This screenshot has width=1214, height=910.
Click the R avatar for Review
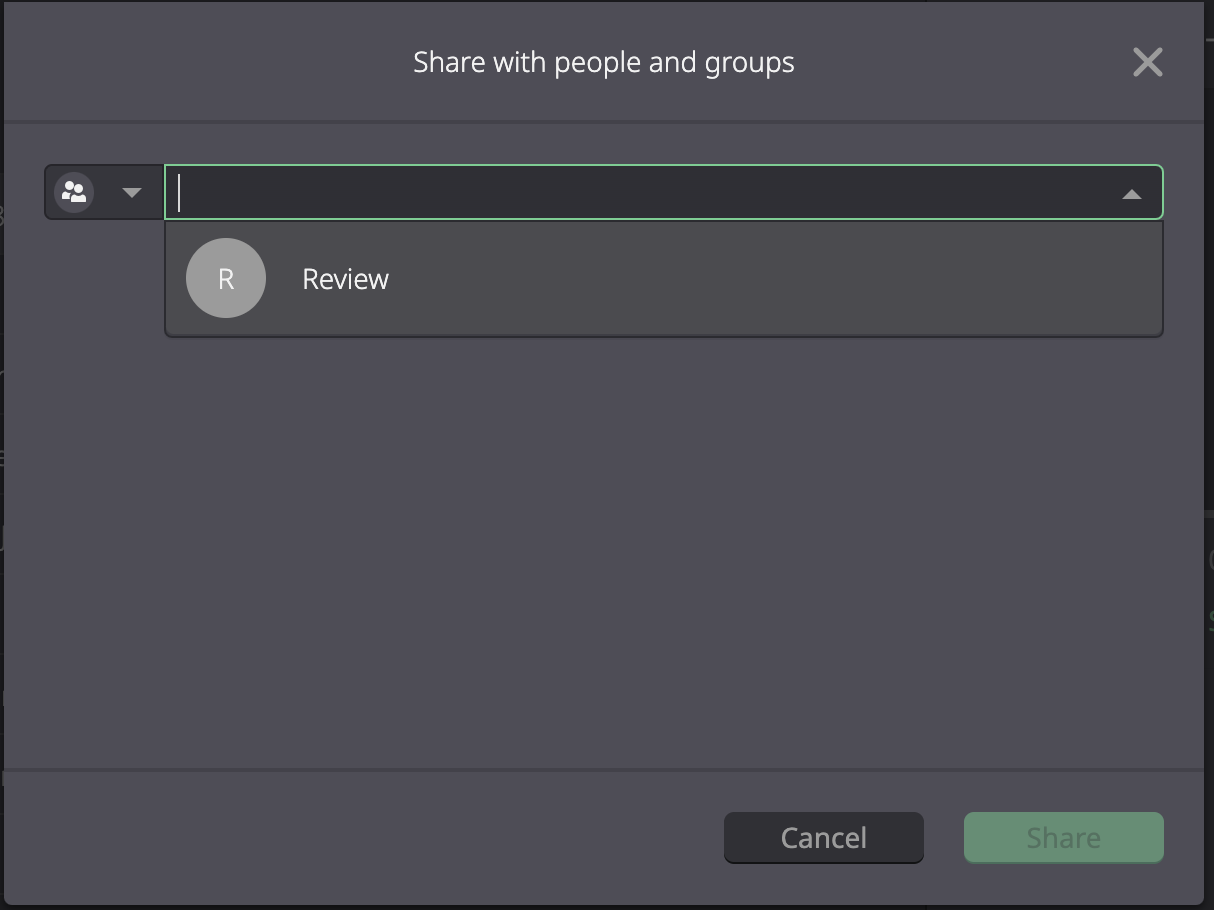point(226,278)
